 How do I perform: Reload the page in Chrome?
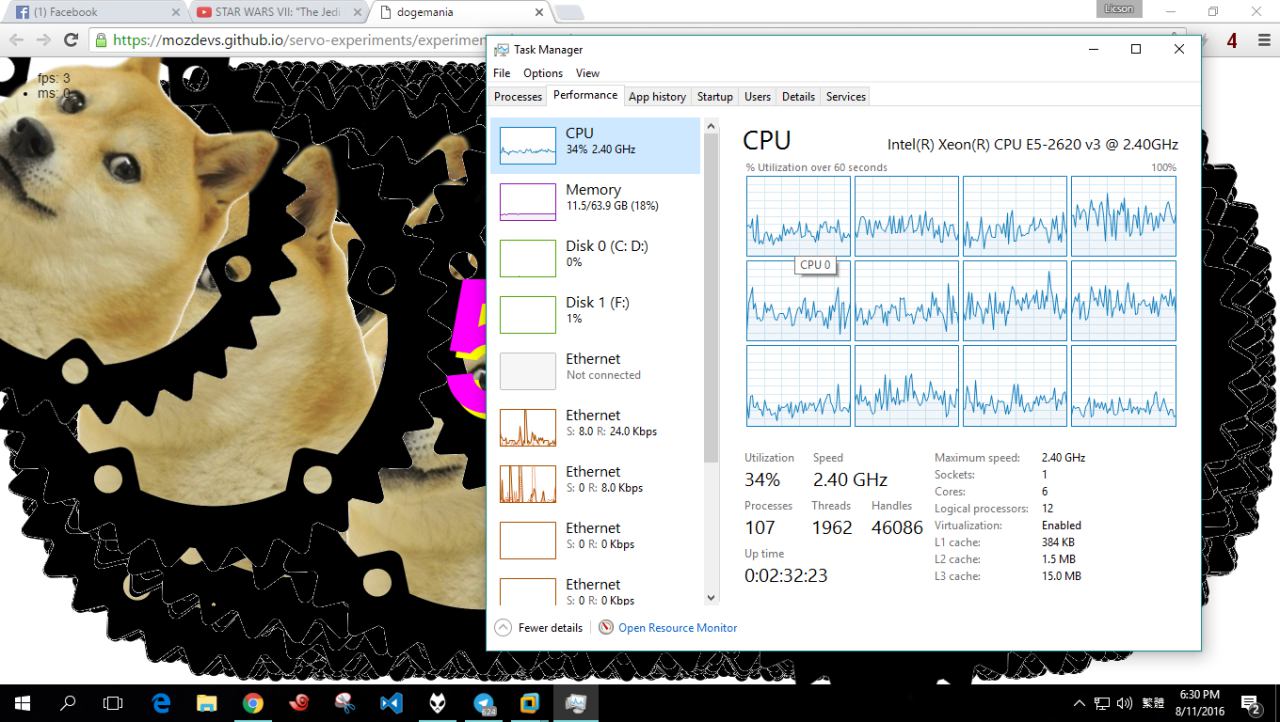pyautogui.click(x=71, y=40)
